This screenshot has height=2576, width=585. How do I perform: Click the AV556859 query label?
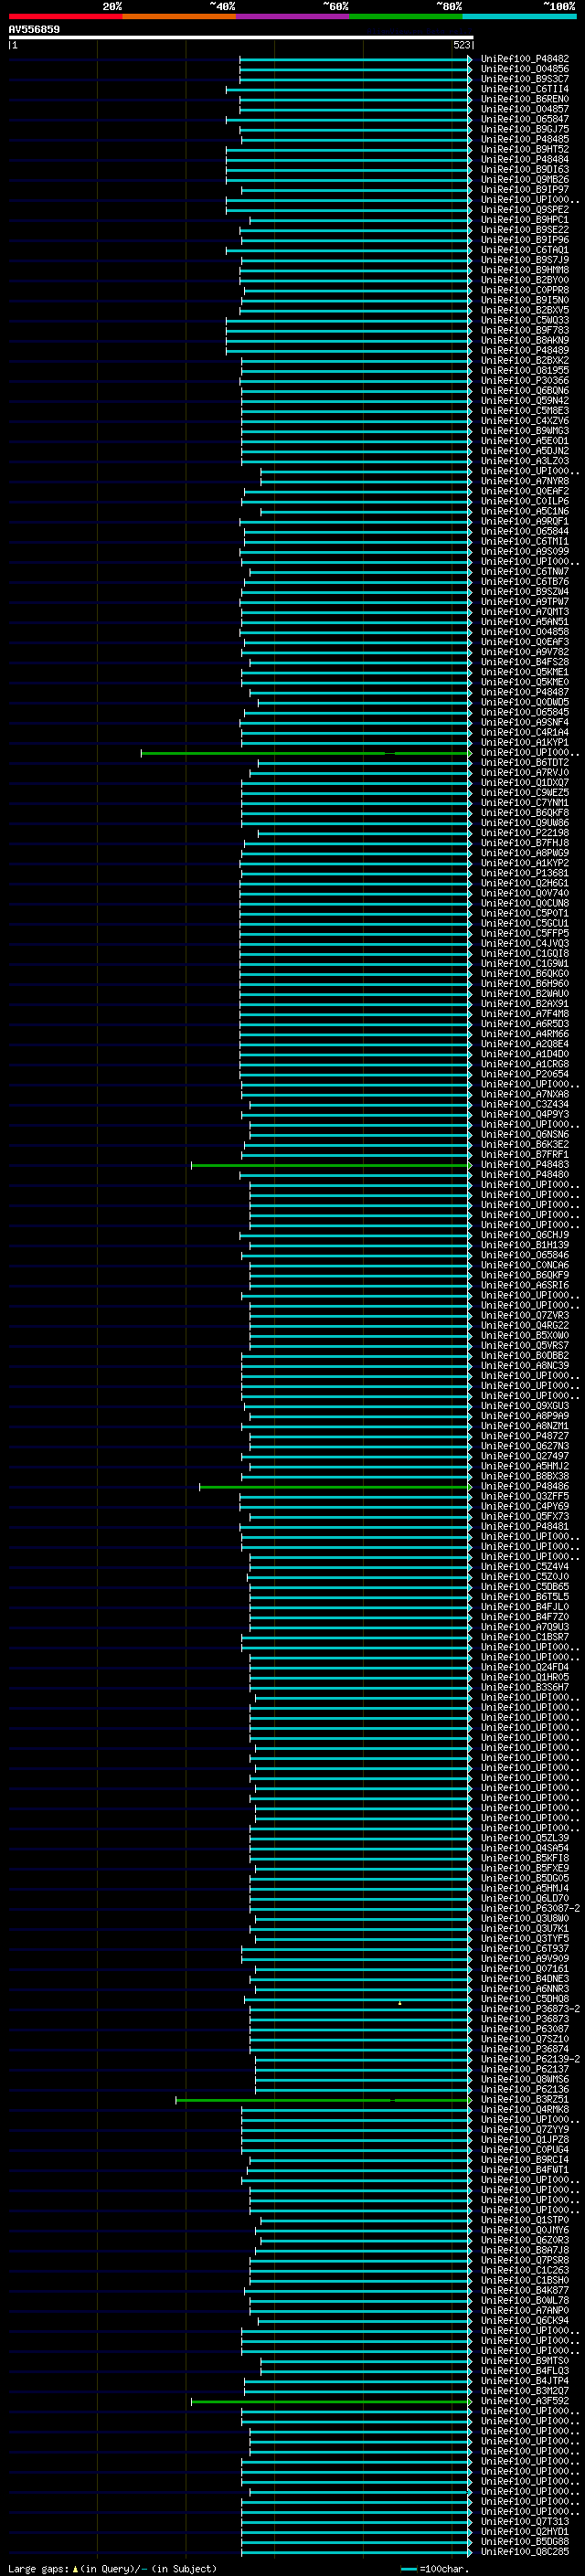tap(34, 29)
